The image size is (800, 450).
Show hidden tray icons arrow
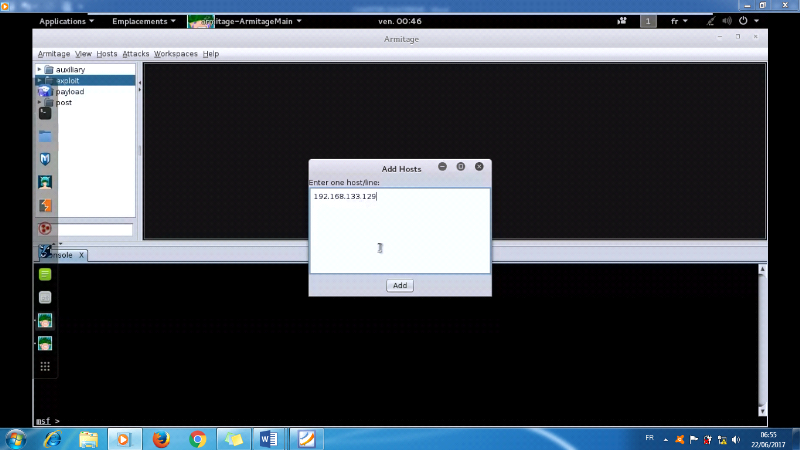pyautogui.click(x=666, y=440)
